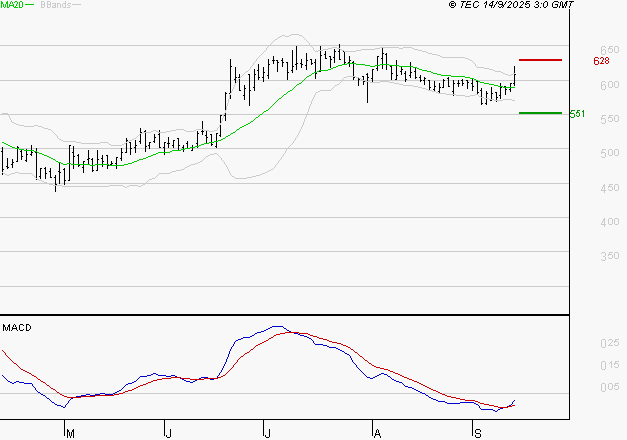
Task: Toggle the MA20 legend label
Action: coord(10,6)
